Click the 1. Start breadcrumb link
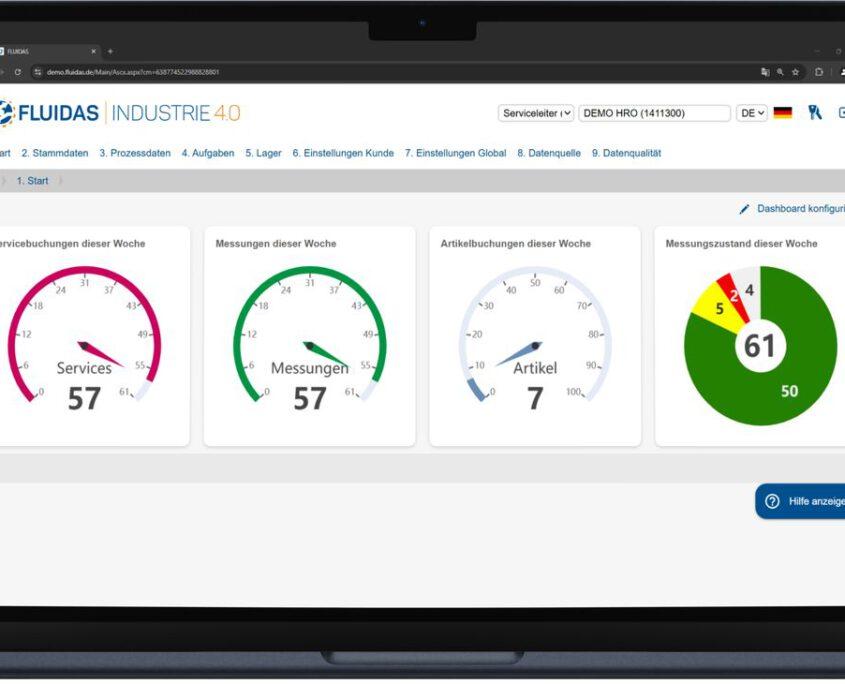This screenshot has width=845, height=684. pos(32,181)
